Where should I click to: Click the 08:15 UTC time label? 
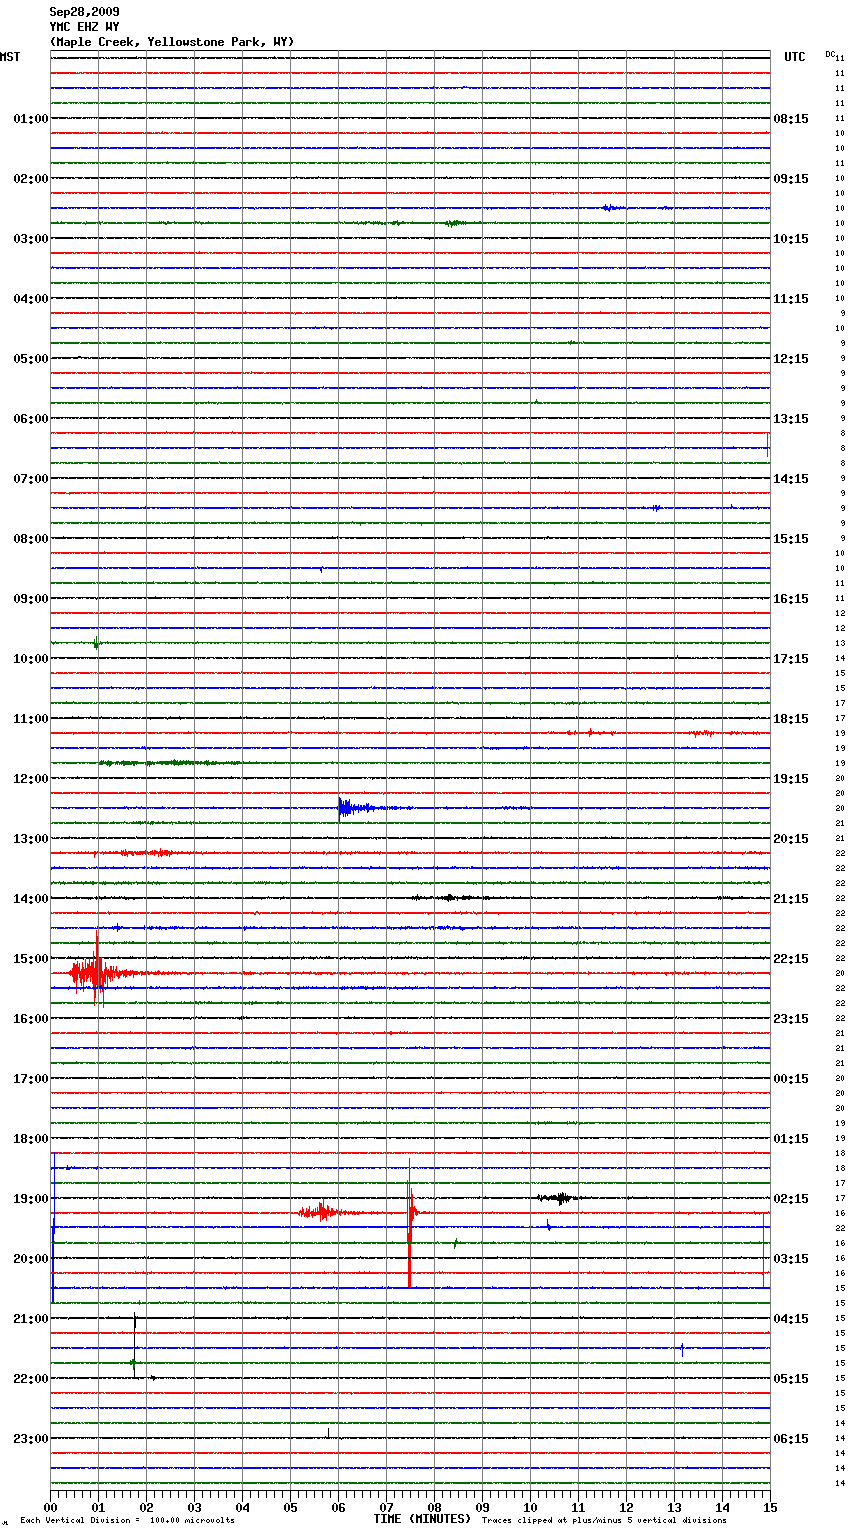(x=791, y=119)
